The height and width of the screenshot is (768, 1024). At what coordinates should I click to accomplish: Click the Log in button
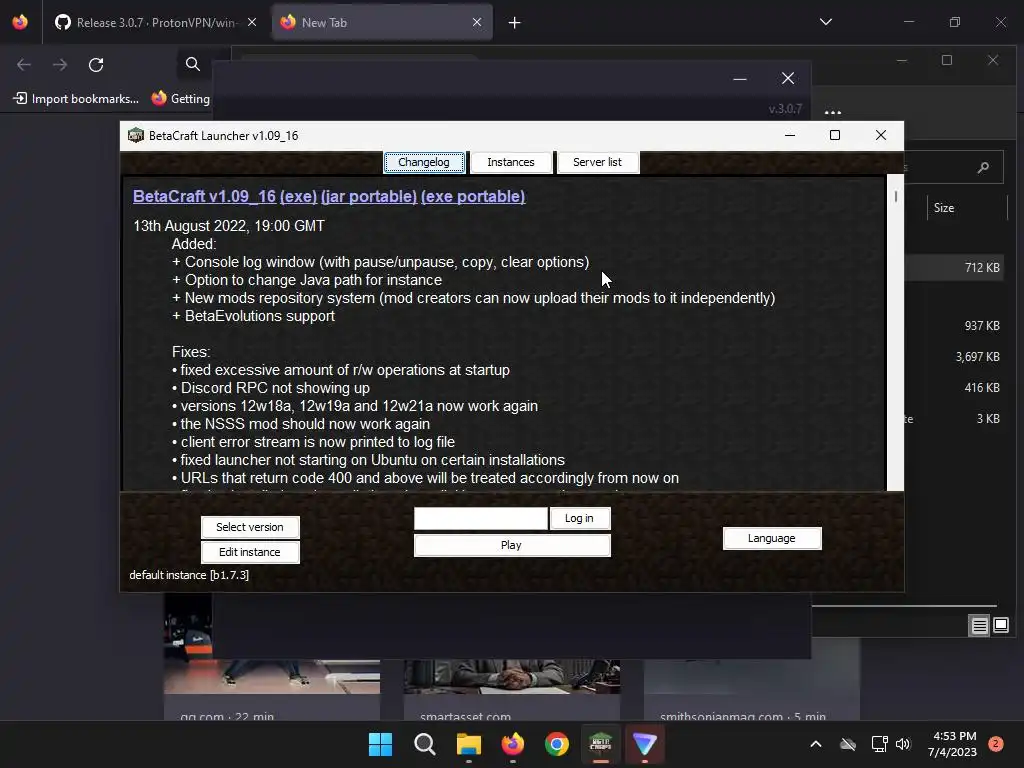click(x=579, y=519)
